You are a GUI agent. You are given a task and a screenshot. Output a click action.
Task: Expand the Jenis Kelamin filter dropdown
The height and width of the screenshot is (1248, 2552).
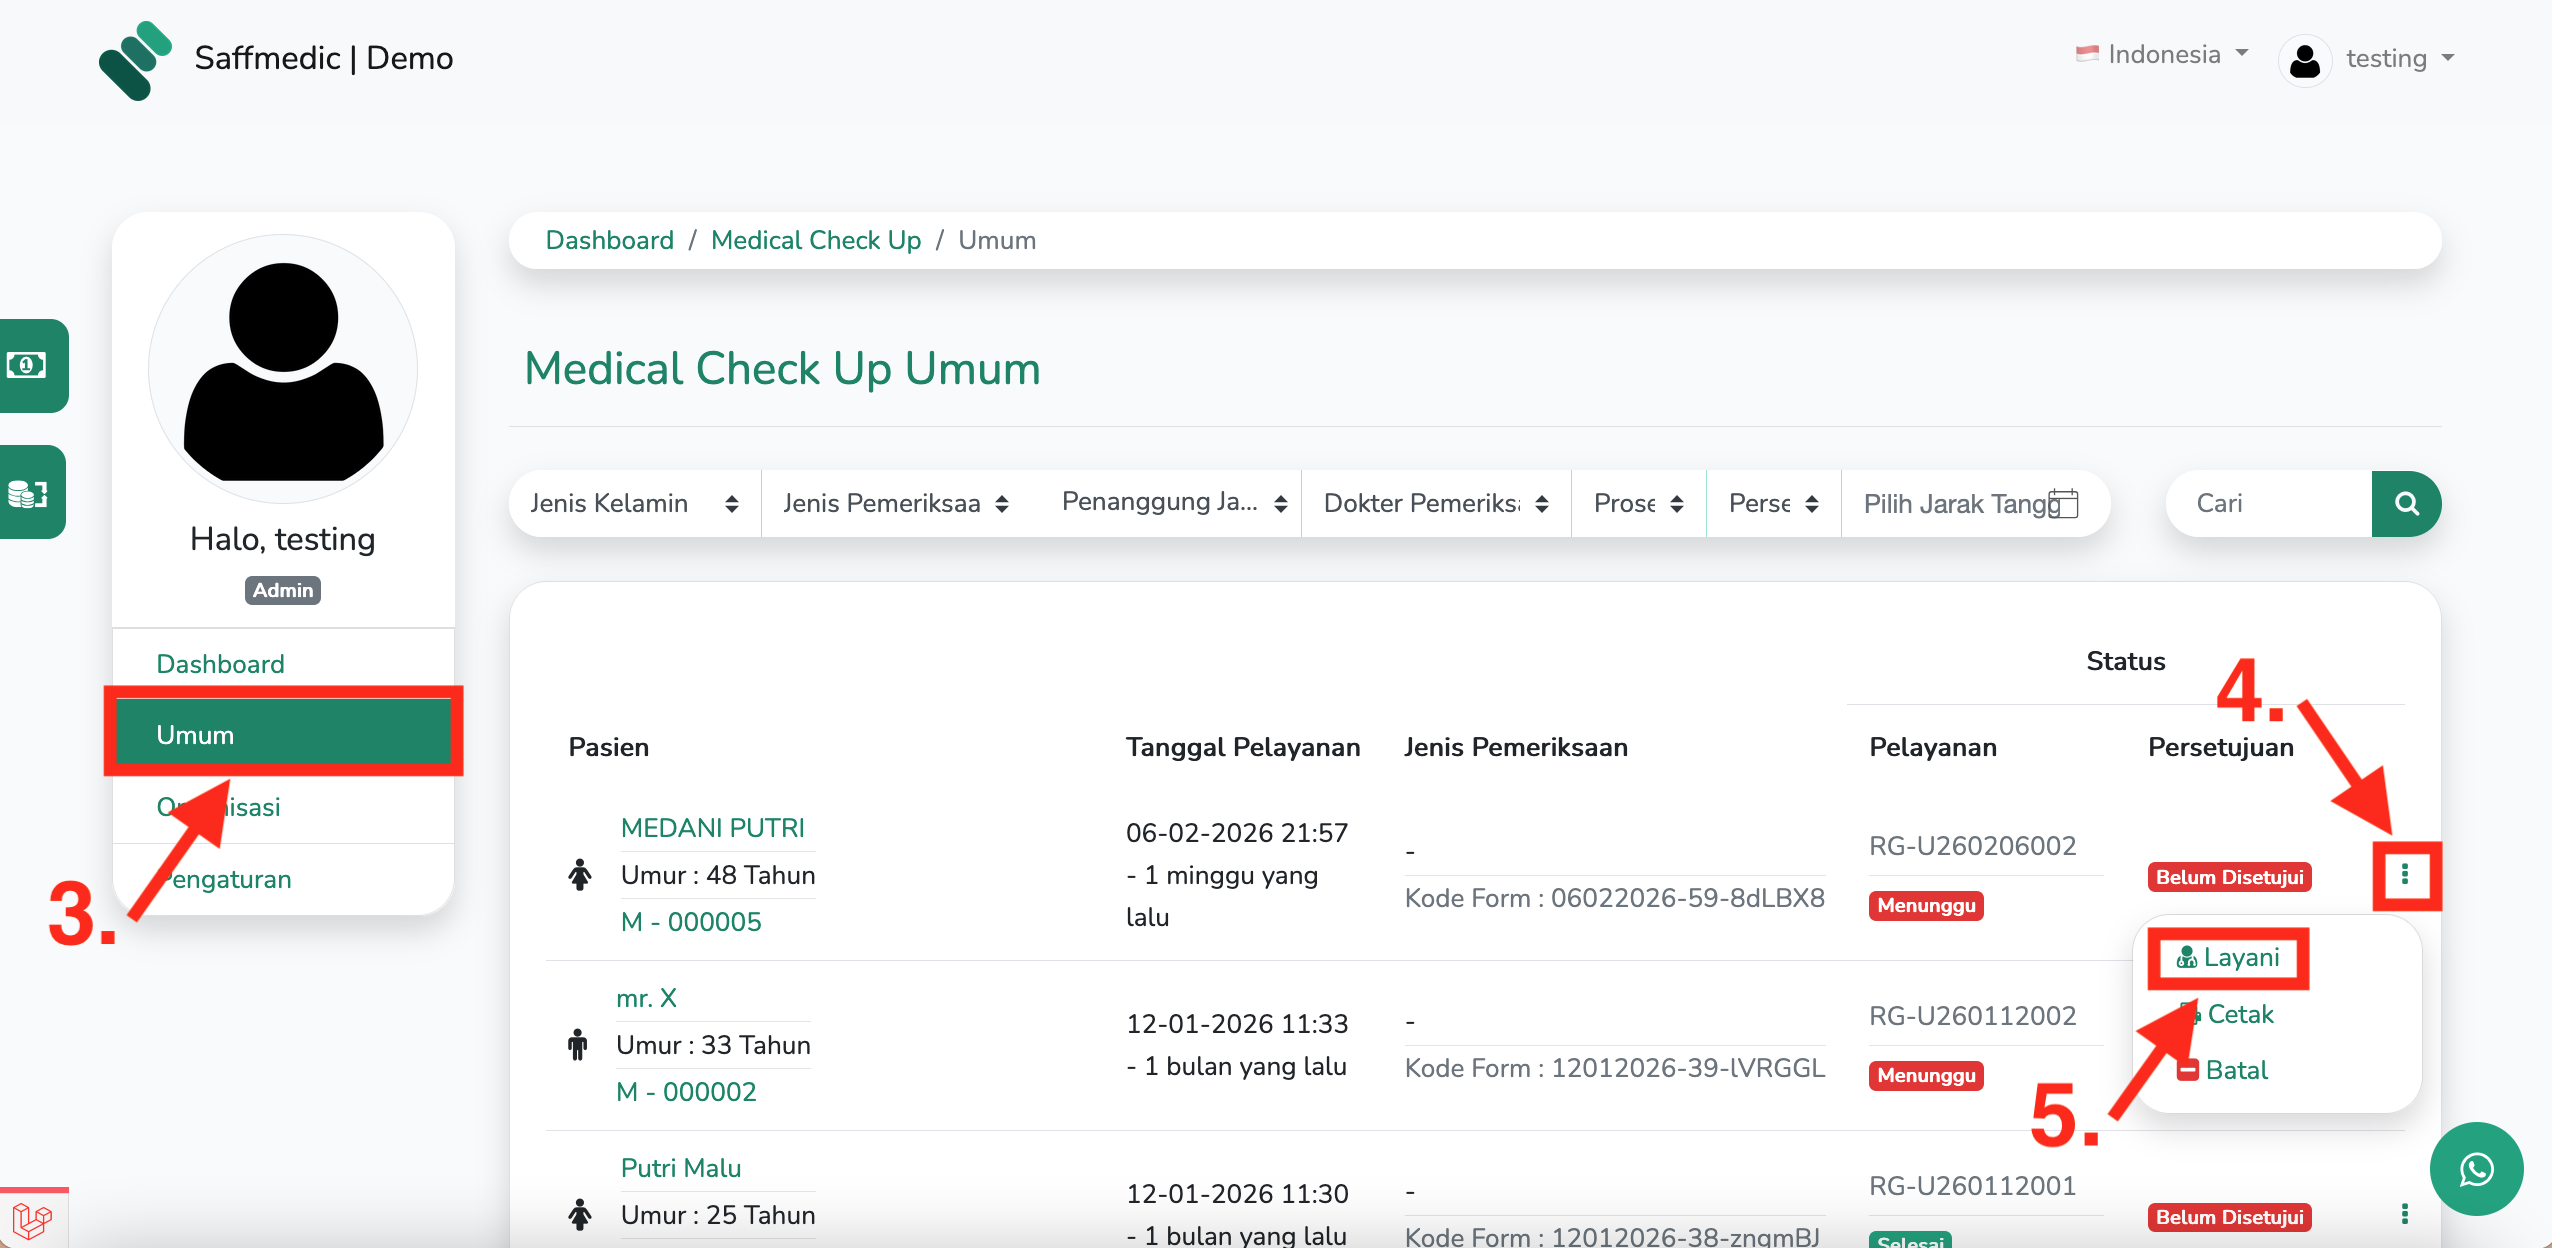(634, 503)
